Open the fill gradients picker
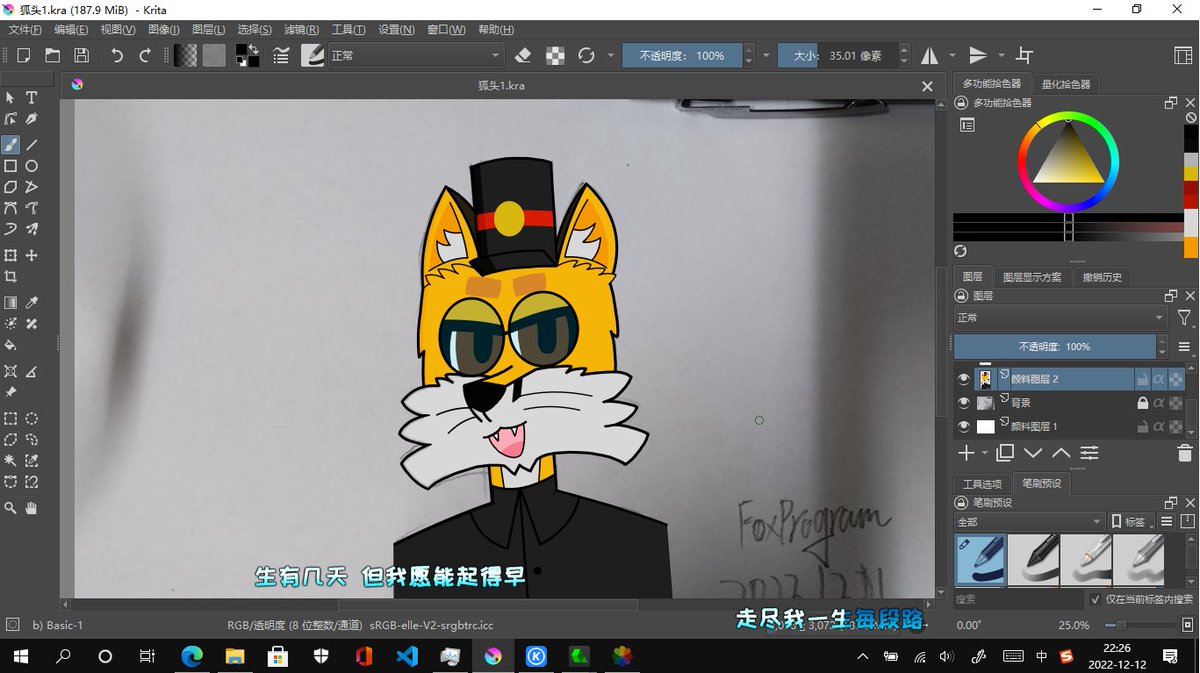Viewport: 1200px width, 673px height. 185,56
